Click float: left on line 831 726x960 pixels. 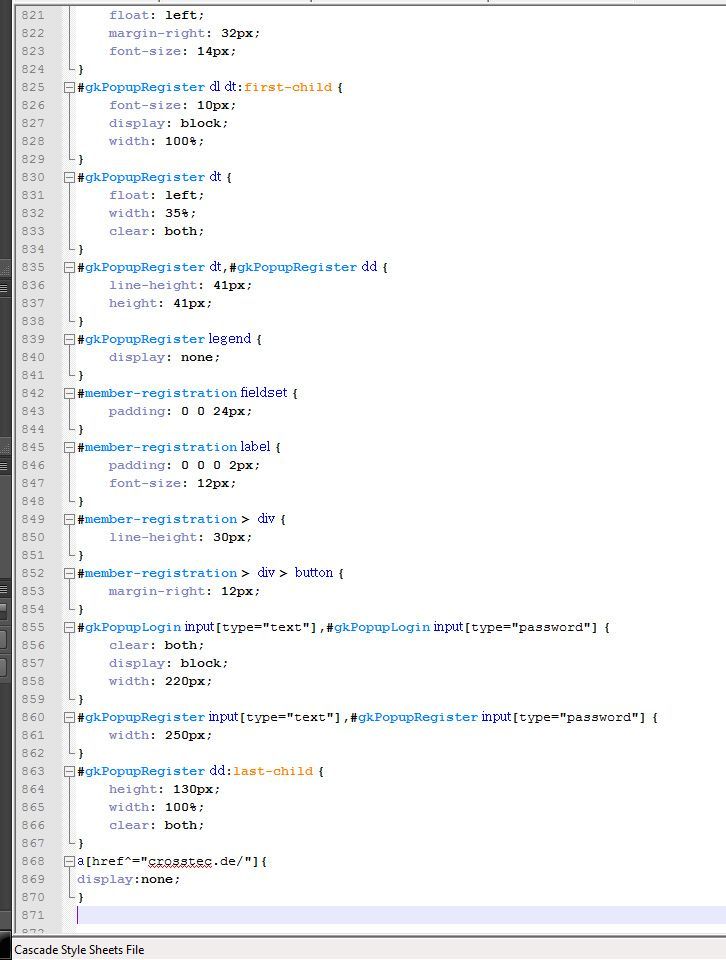point(156,195)
